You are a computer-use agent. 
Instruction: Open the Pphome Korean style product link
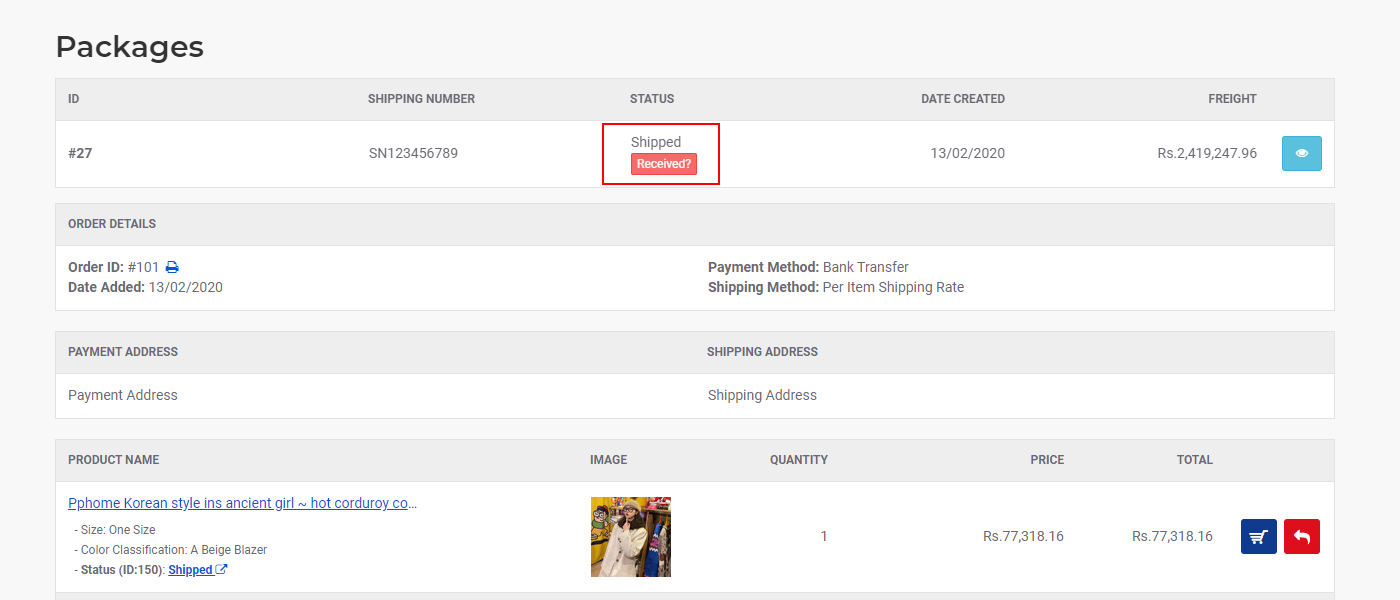click(243, 503)
